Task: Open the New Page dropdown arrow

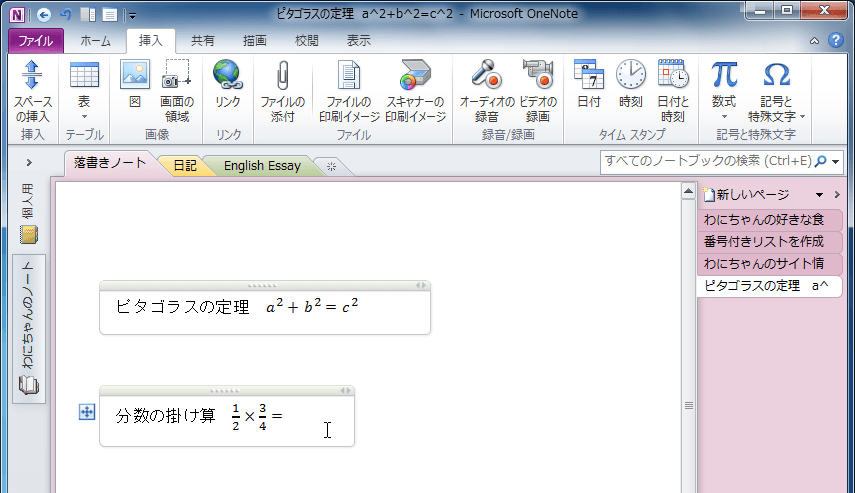Action: (x=819, y=195)
